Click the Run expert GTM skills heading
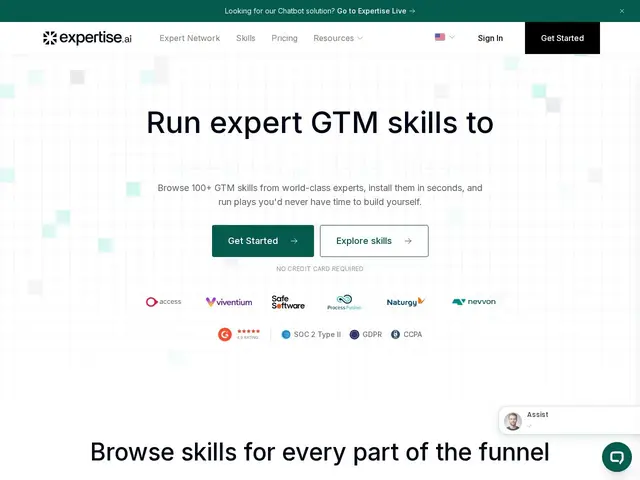 tap(320, 122)
